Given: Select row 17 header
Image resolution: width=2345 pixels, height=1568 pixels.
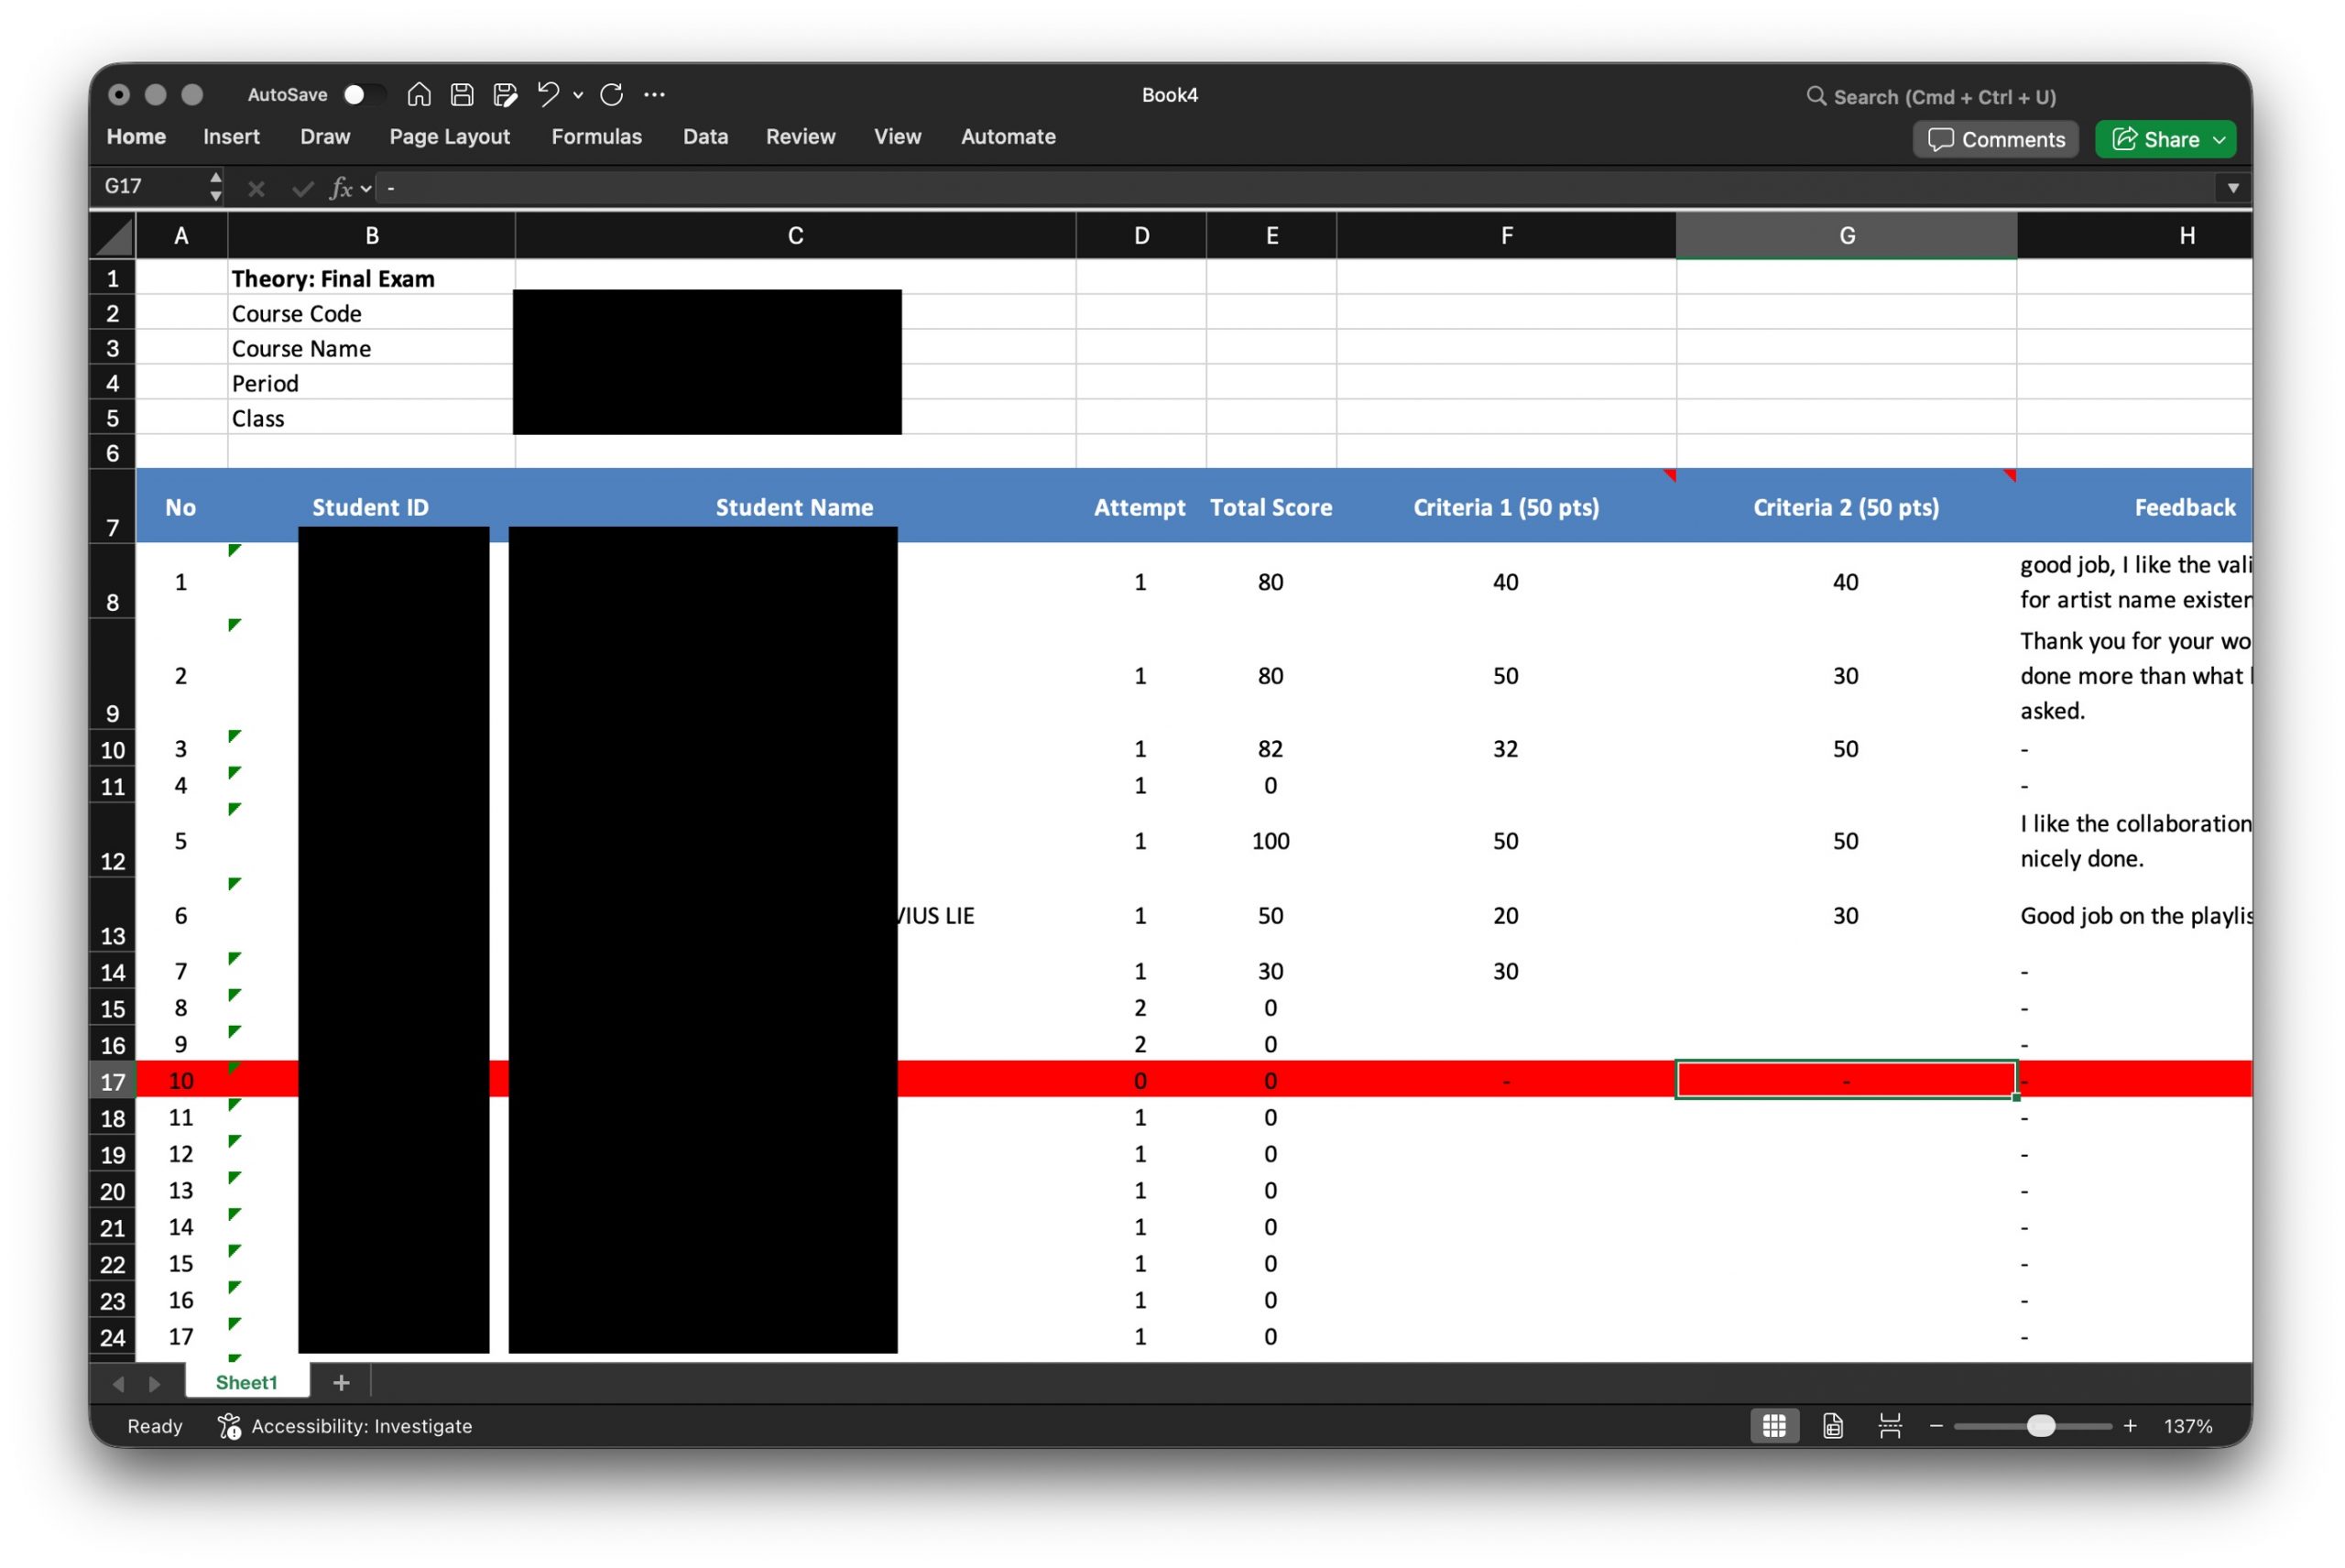Looking at the screenshot, I should click(x=113, y=1081).
